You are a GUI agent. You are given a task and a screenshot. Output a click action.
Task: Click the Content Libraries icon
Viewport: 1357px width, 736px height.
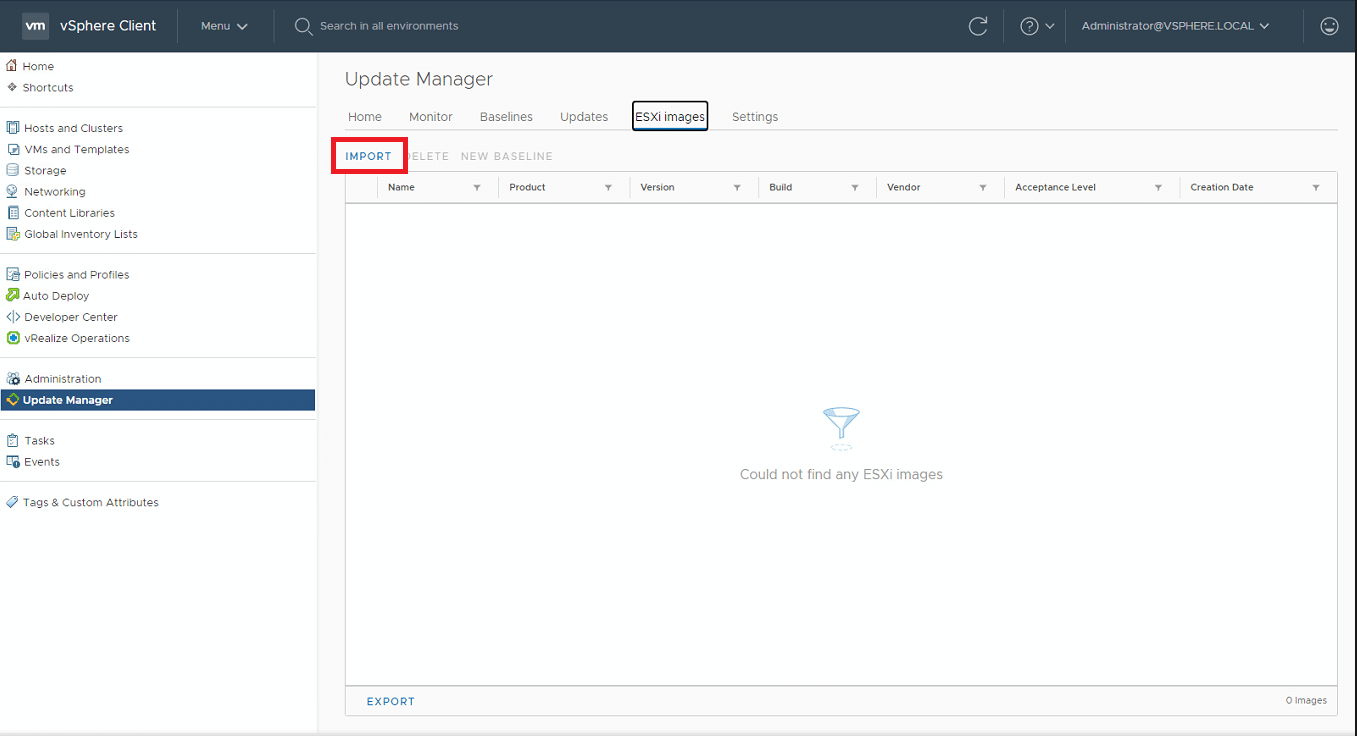point(13,213)
